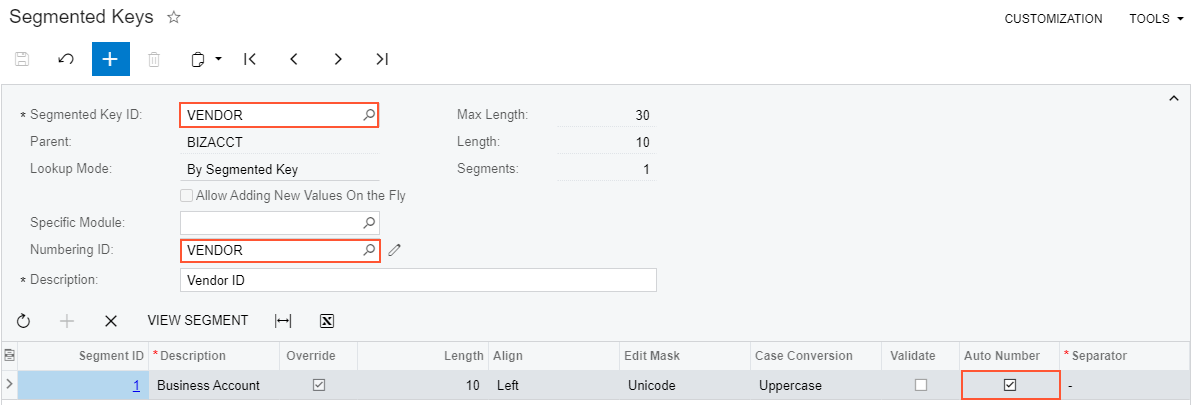Toggle the Override checkbox in segment row
This screenshot has width=1195, height=405.
(319, 385)
